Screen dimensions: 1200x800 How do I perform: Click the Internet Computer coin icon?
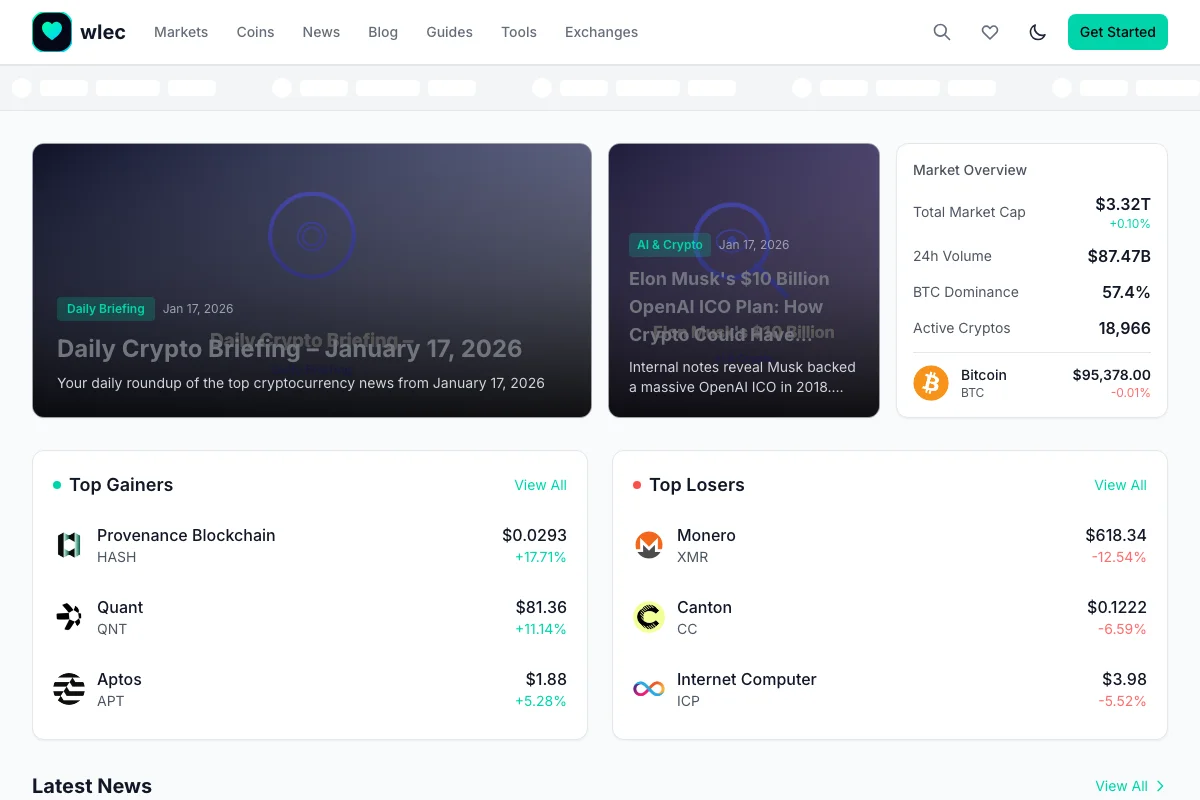click(x=648, y=689)
